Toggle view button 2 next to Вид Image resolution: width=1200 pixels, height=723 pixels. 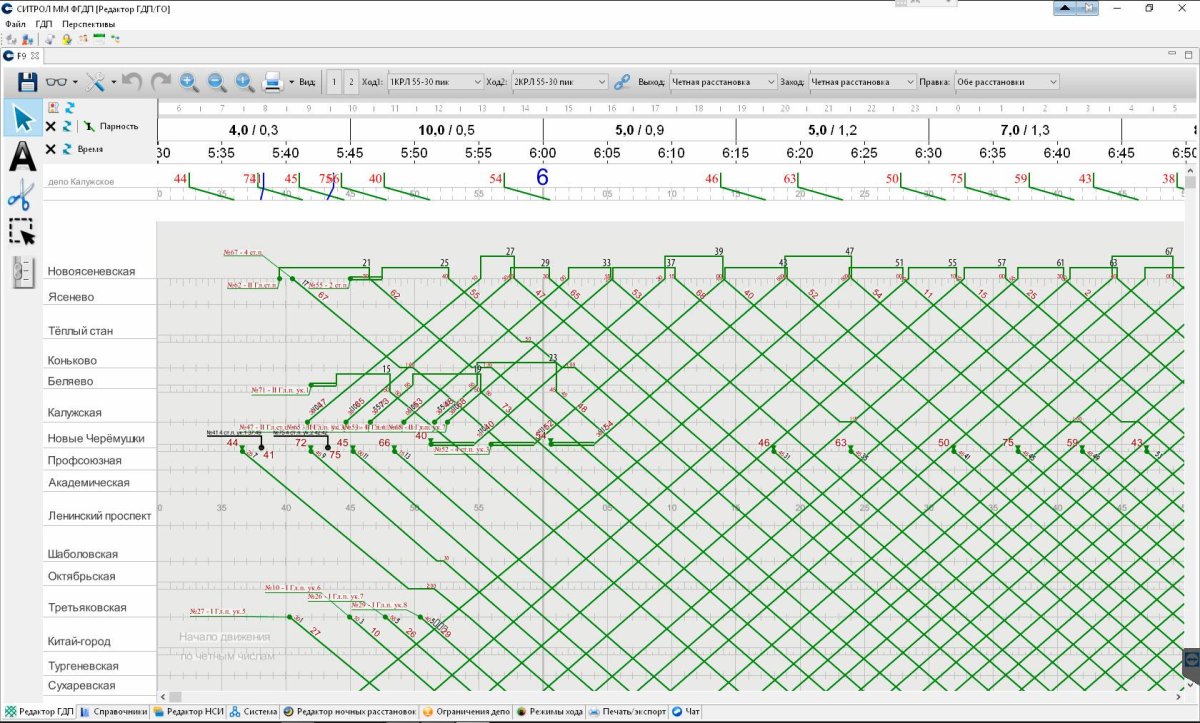pyautogui.click(x=350, y=82)
